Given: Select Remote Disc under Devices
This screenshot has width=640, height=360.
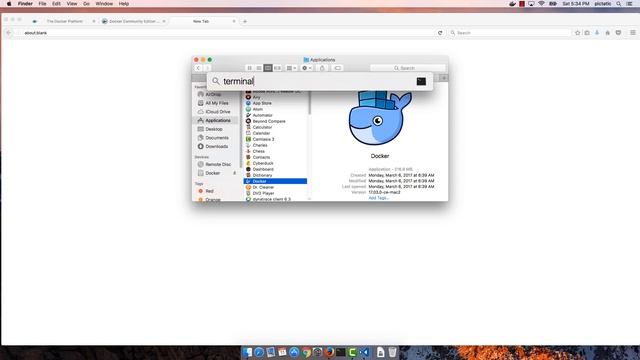Looking at the screenshot, I should [218, 164].
